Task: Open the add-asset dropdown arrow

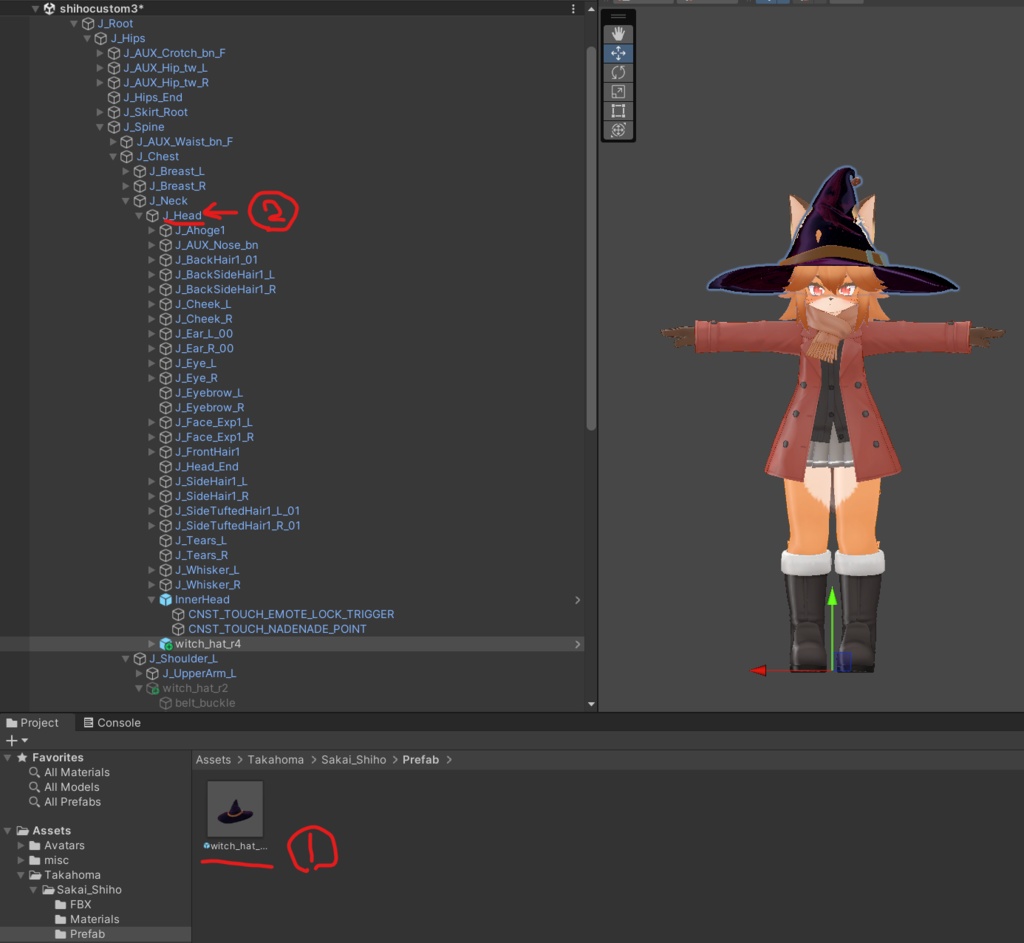Action: (25, 740)
